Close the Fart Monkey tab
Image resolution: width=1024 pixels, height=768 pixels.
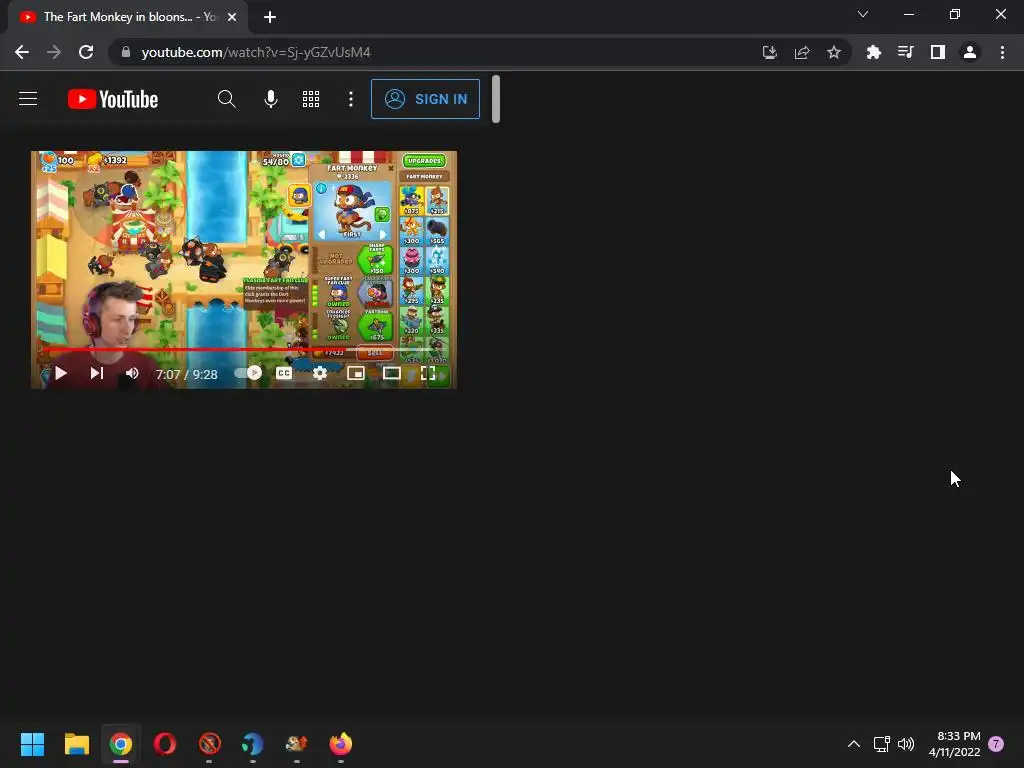(232, 17)
